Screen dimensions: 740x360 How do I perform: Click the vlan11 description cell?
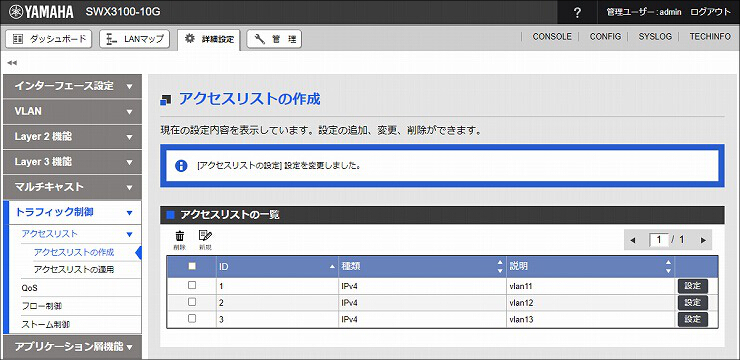click(x=591, y=286)
